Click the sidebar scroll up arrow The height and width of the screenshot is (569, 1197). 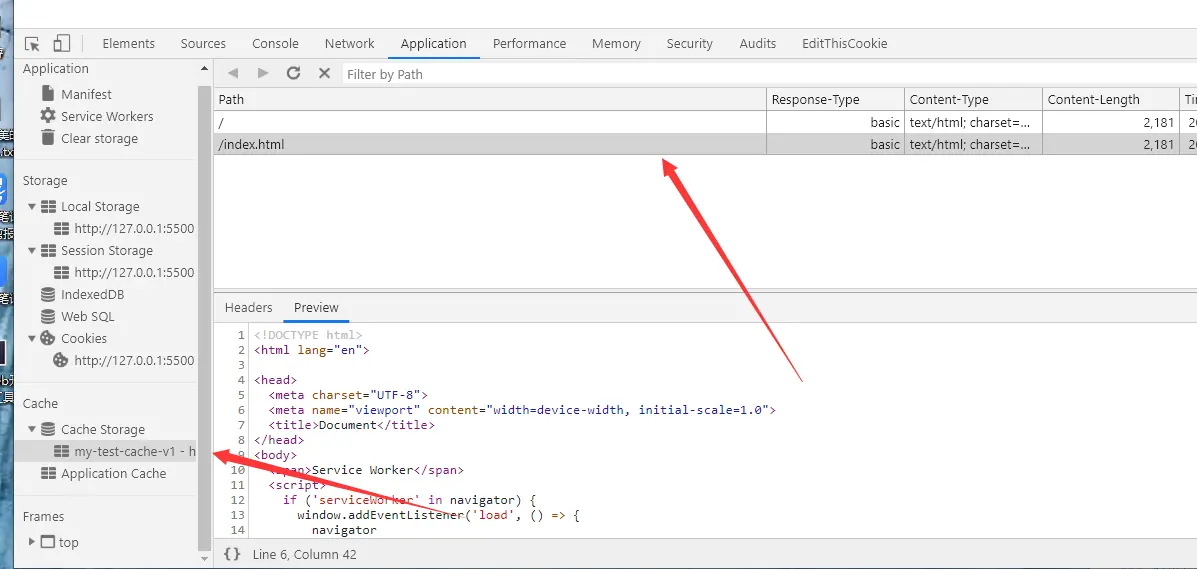coord(204,69)
